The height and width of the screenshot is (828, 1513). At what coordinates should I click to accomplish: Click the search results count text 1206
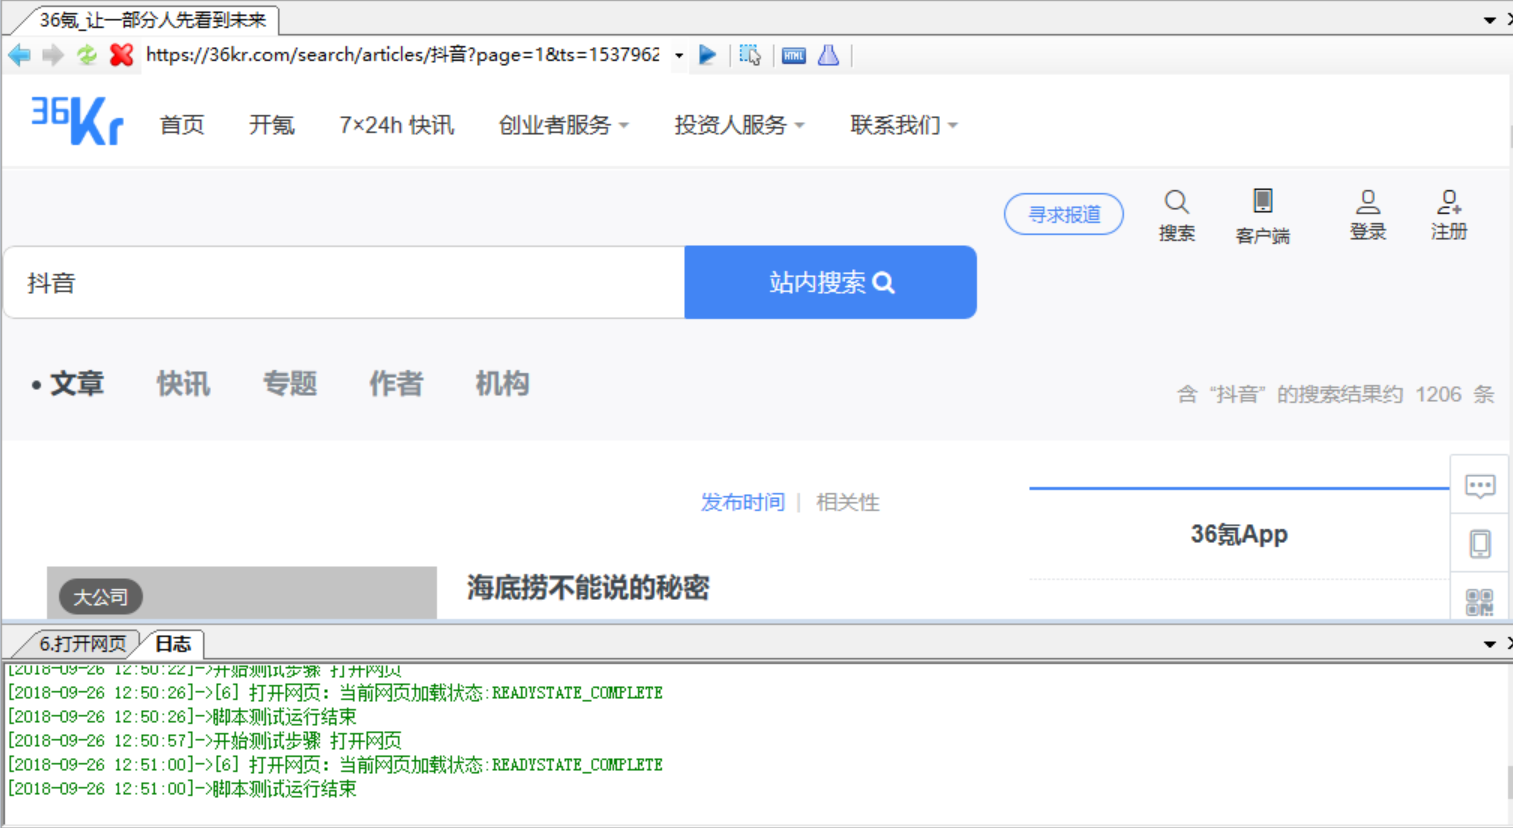[1438, 395]
